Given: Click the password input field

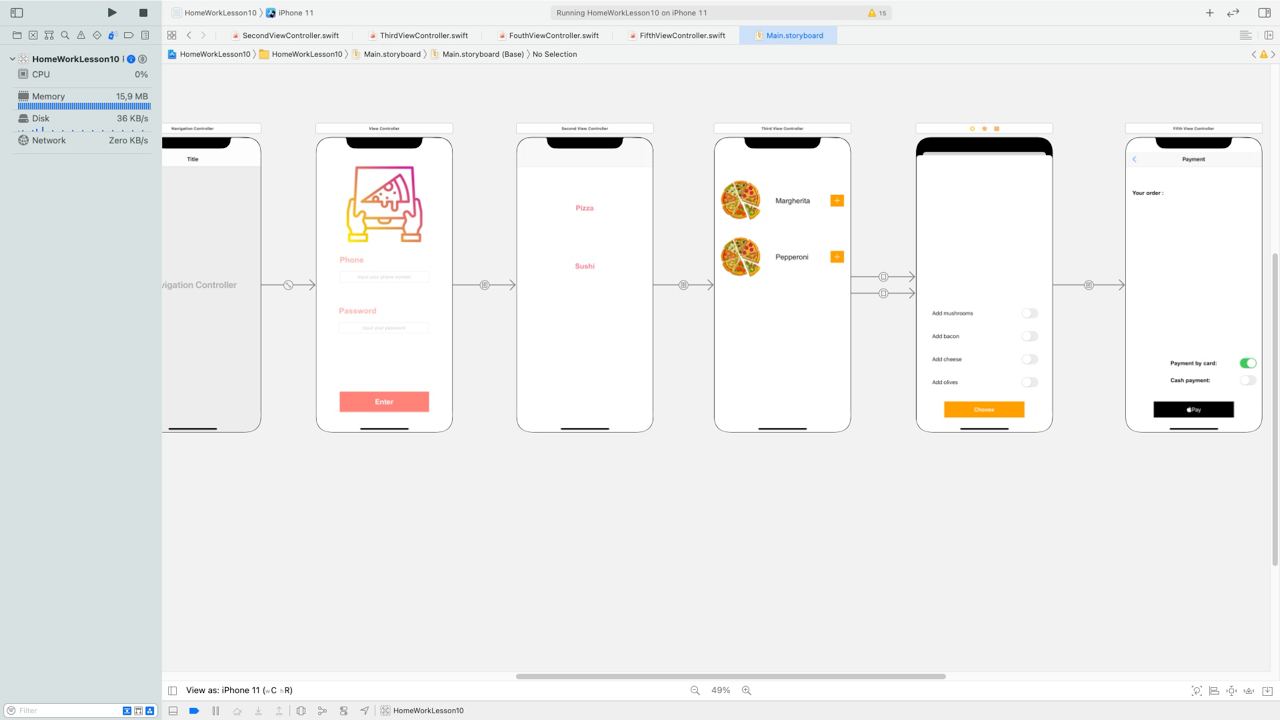Looking at the screenshot, I should [x=384, y=328].
